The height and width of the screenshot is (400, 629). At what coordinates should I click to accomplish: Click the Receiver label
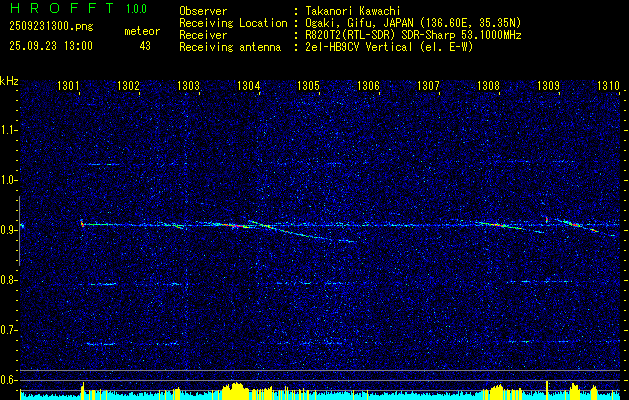pyautogui.click(x=203, y=35)
